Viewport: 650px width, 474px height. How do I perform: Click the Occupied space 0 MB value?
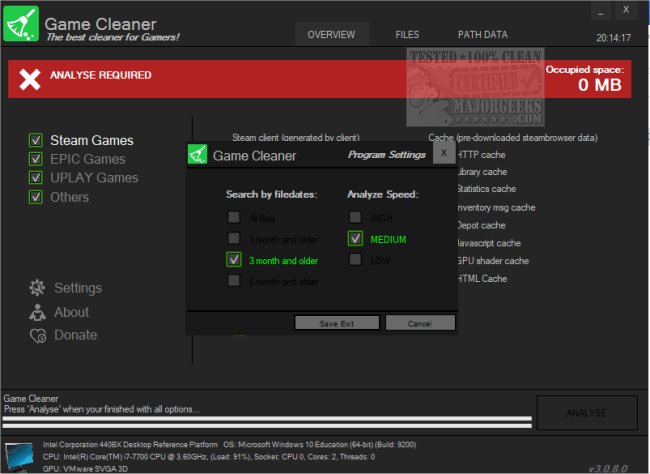point(600,85)
